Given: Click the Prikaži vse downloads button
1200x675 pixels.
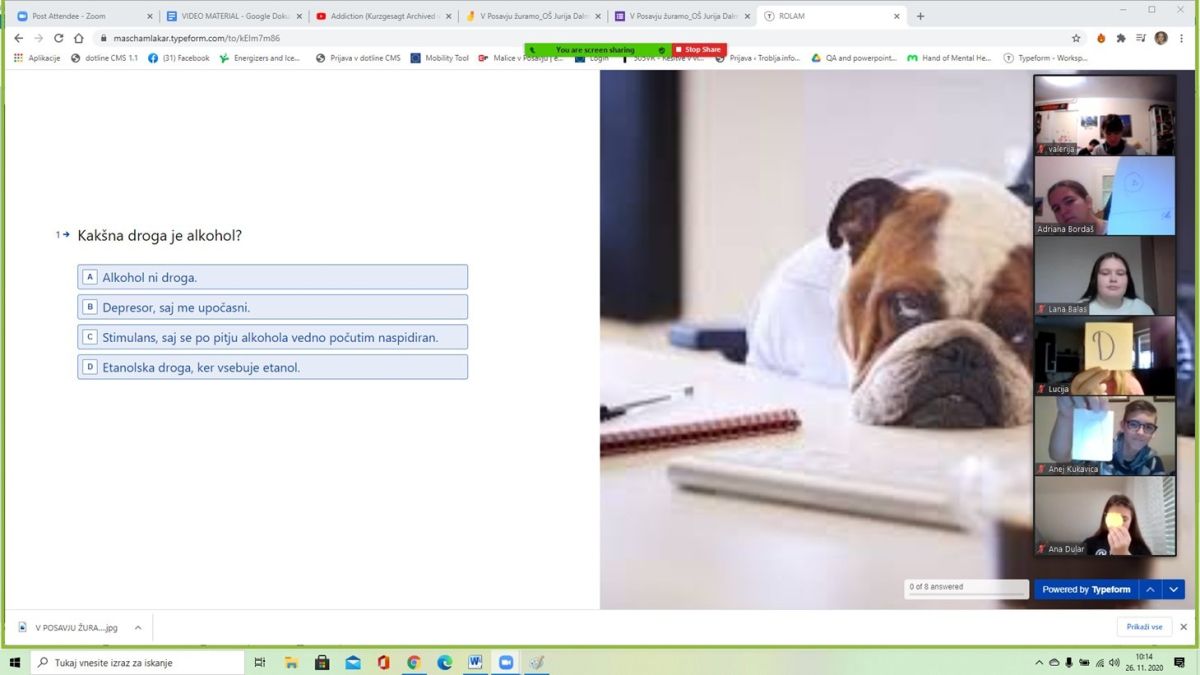Looking at the screenshot, I should tap(1144, 627).
